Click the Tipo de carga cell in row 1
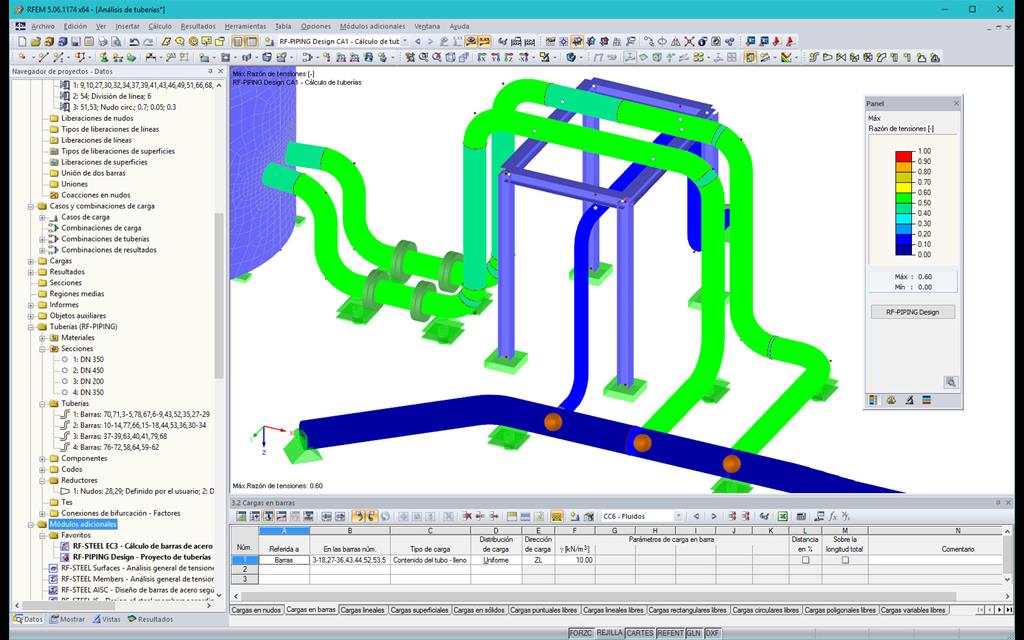The height and width of the screenshot is (640, 1024). click(x=430, y=560)
